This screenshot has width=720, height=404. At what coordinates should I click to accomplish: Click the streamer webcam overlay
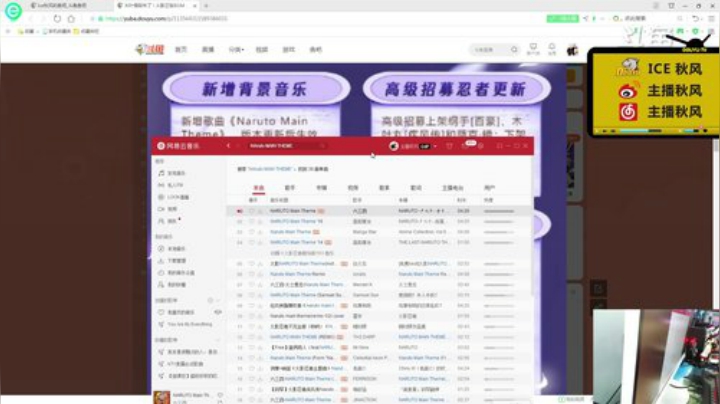click(656, 357)
